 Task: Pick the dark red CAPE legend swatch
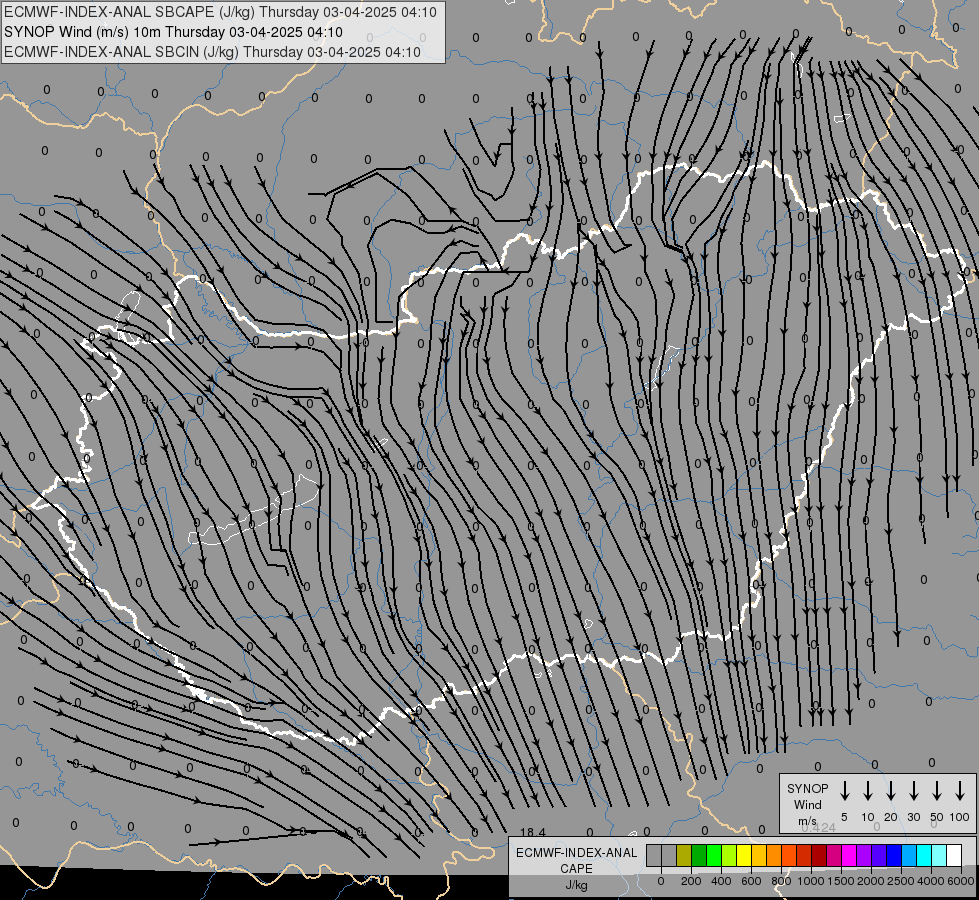819,855
